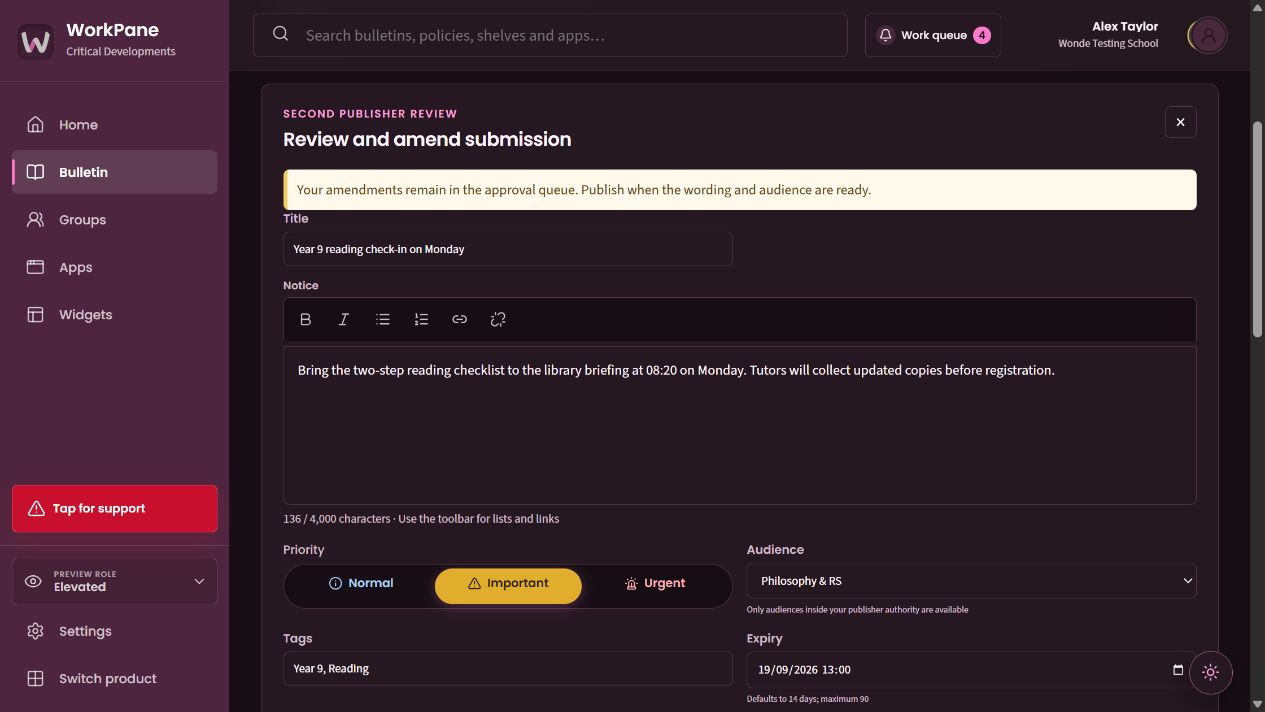Click the Title input field
The height and width of the screenshot is (712, 1265).
[508, 249]
